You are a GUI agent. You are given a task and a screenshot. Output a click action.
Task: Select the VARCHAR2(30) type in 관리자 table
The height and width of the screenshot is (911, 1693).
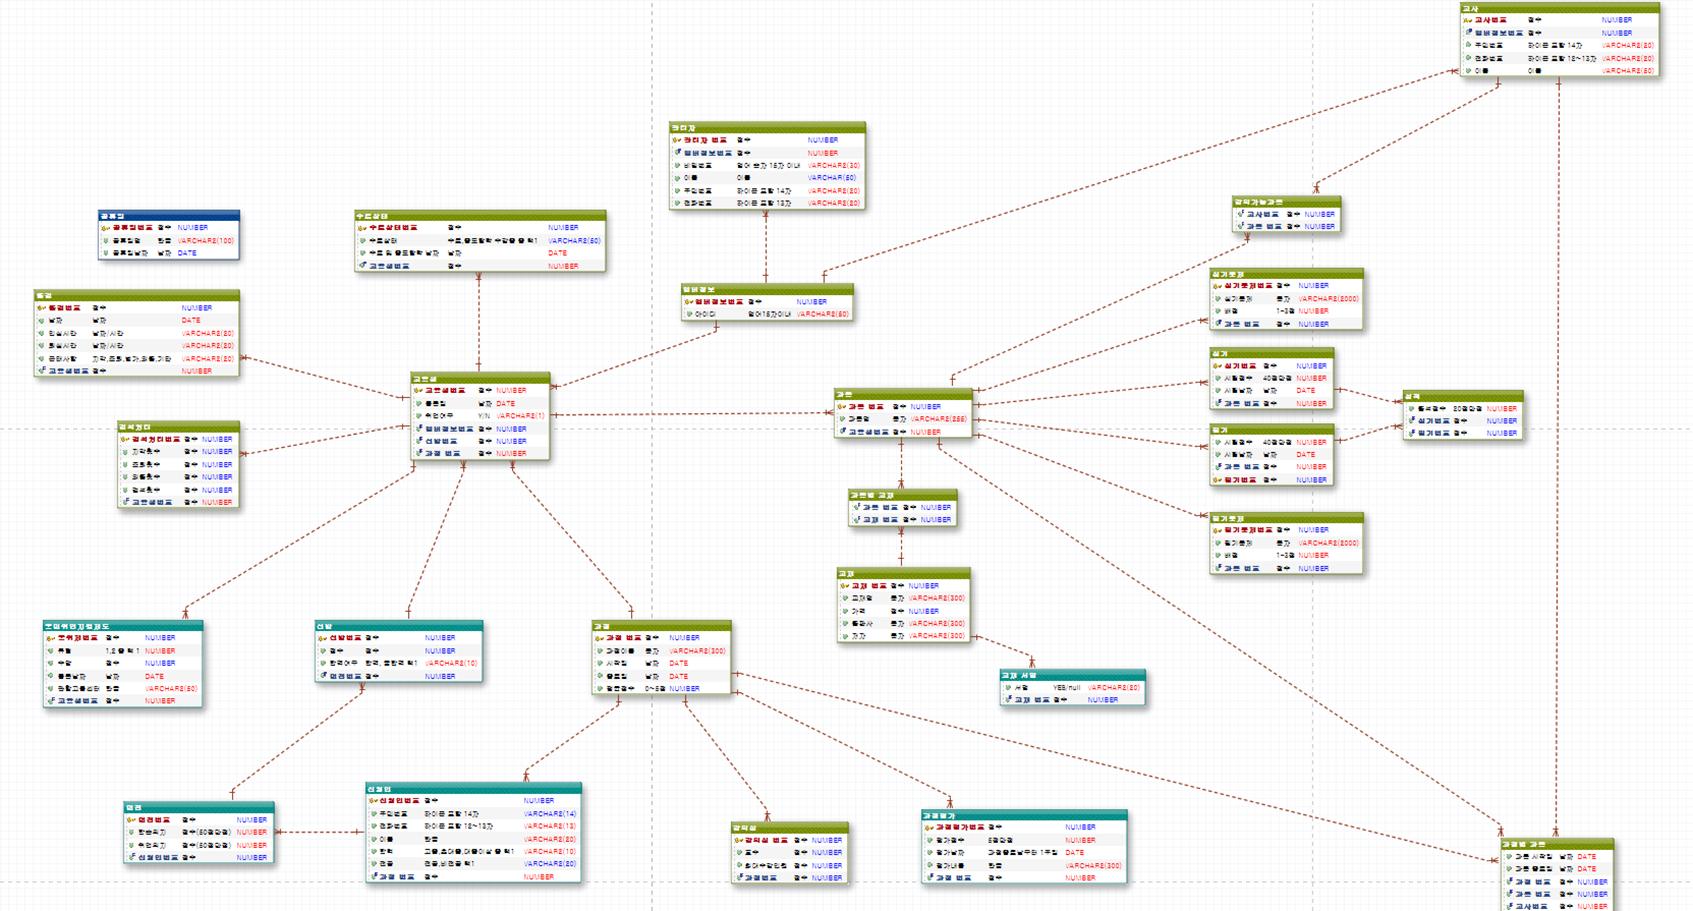[834, 165]
